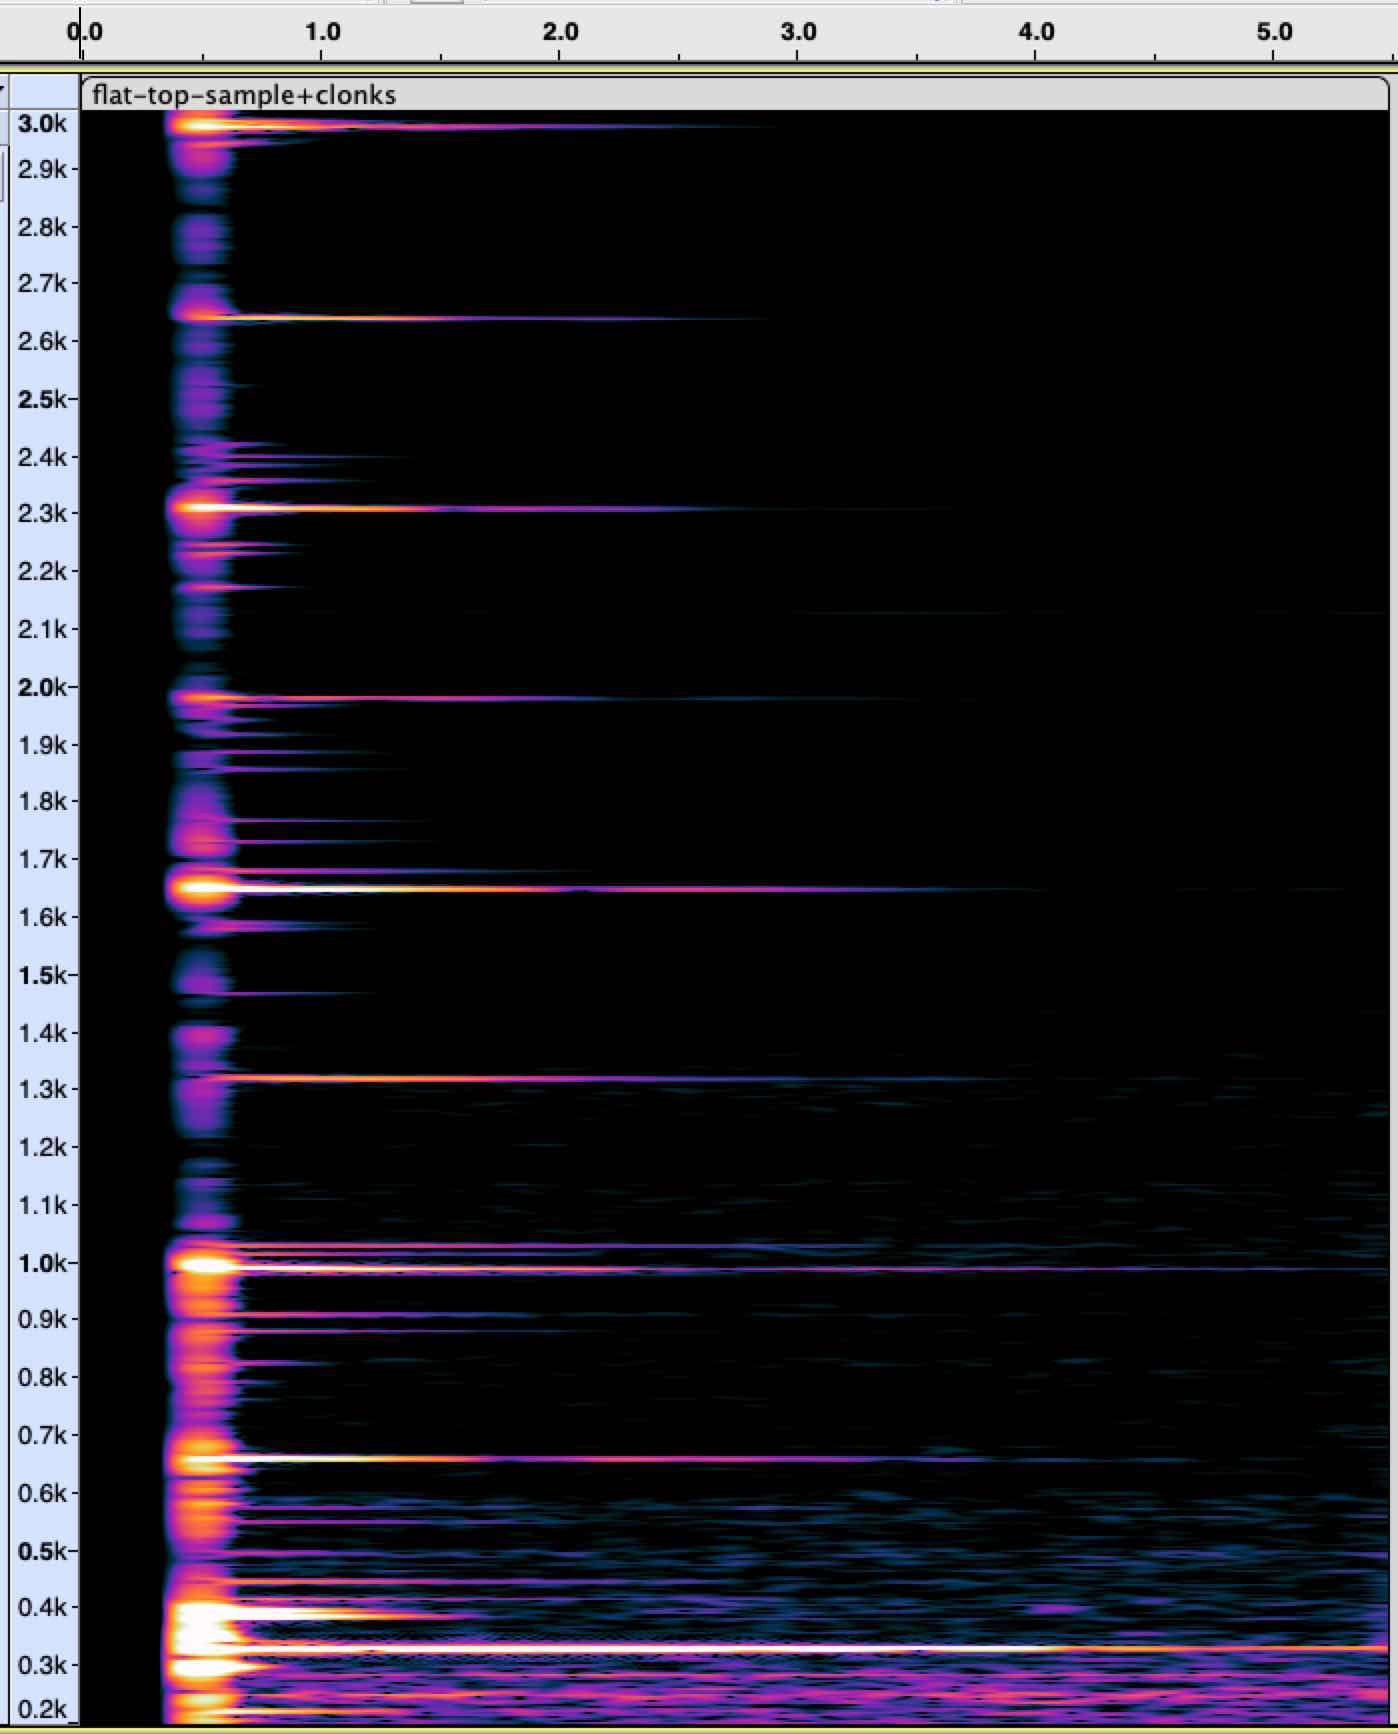Click the 2.2k label on the frequency scale

point(42,571)
